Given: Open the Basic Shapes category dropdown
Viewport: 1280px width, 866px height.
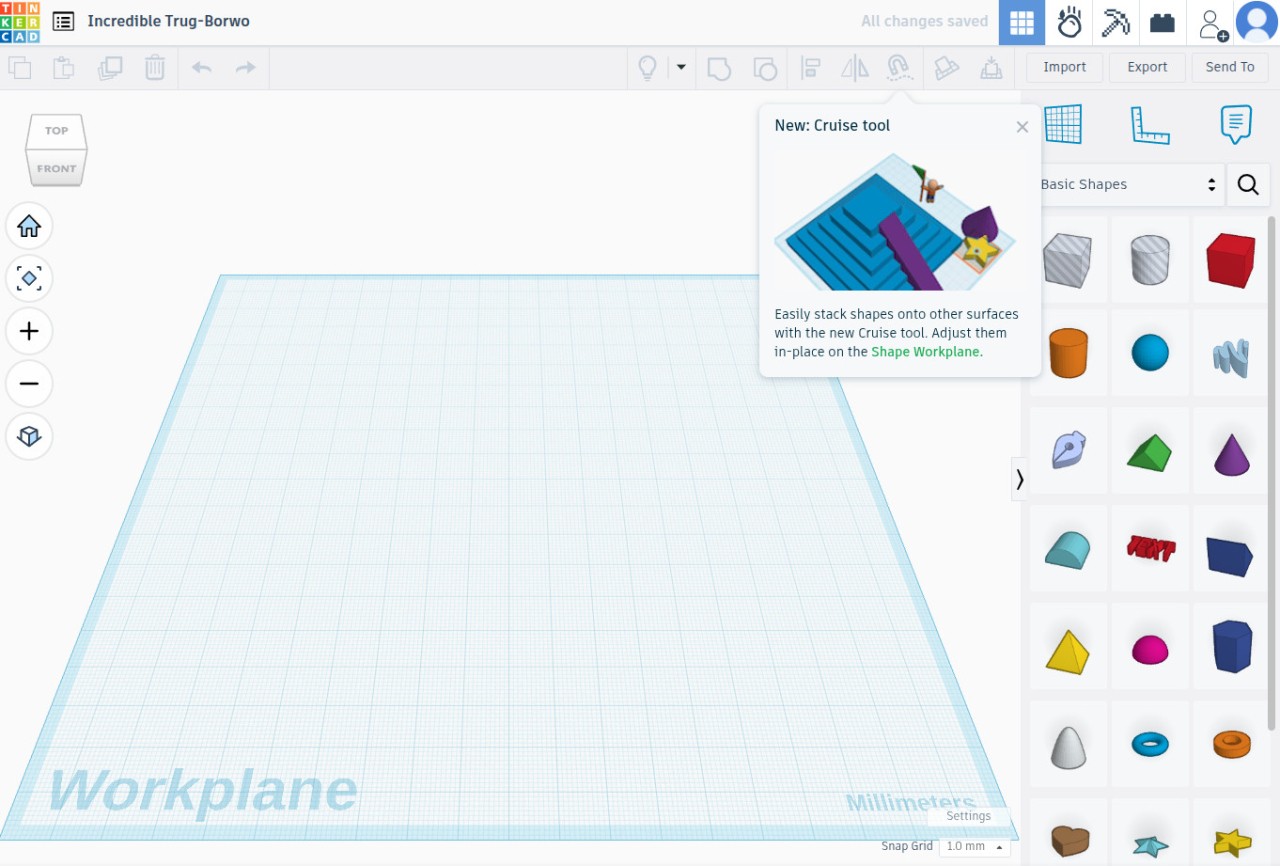Looking at the screenshot, I should pyautogui.click(x=1127, y=185).
